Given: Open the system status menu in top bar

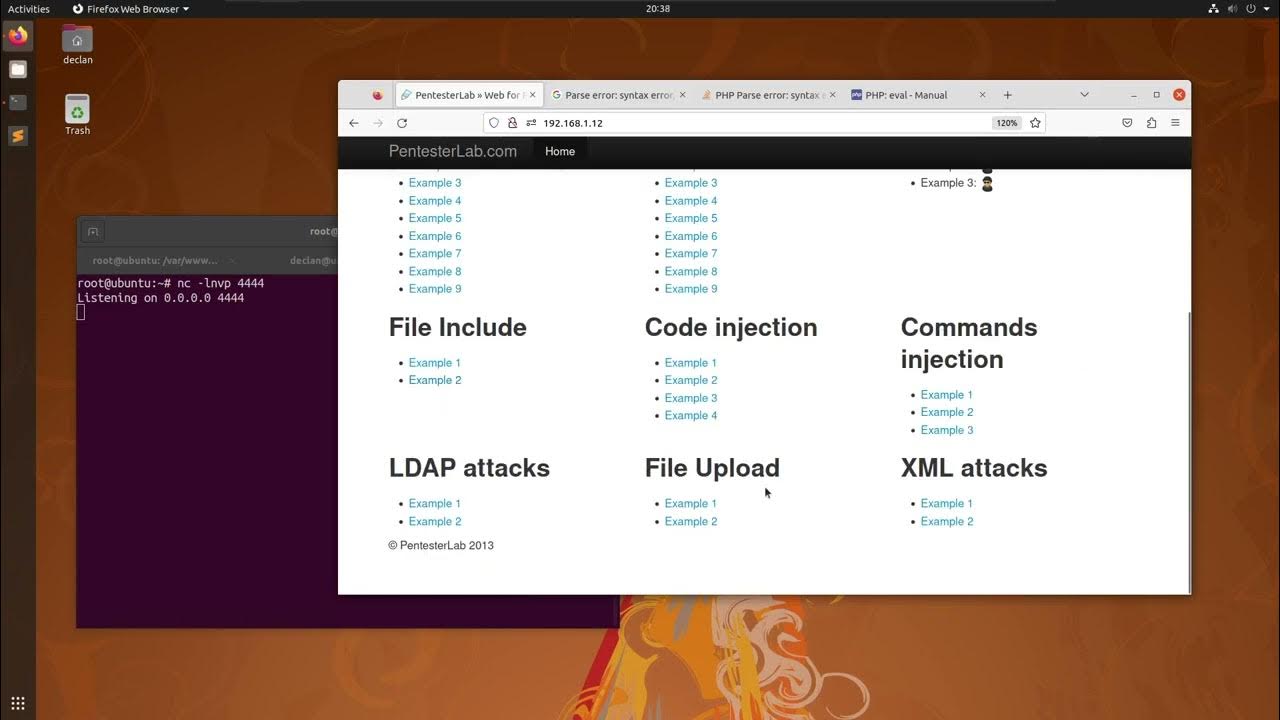Looking at the screenshot, I should 1241,9.
